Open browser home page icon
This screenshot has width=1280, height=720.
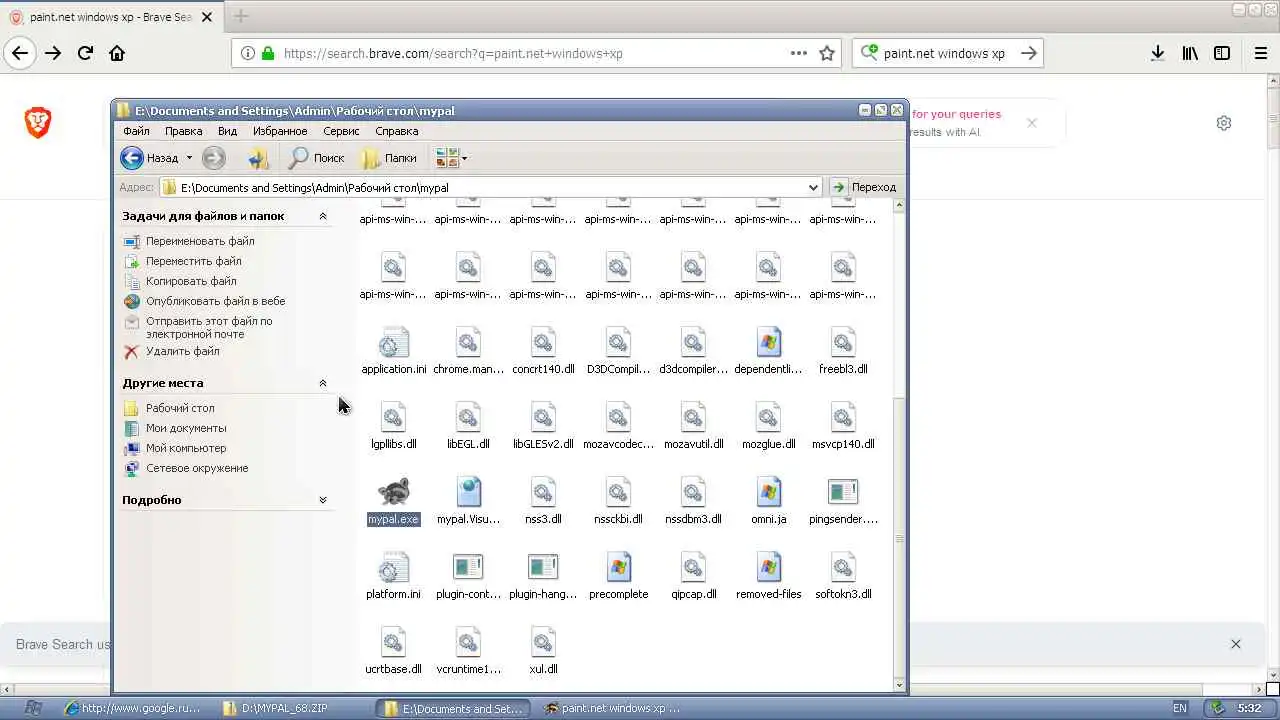[117, 53]
